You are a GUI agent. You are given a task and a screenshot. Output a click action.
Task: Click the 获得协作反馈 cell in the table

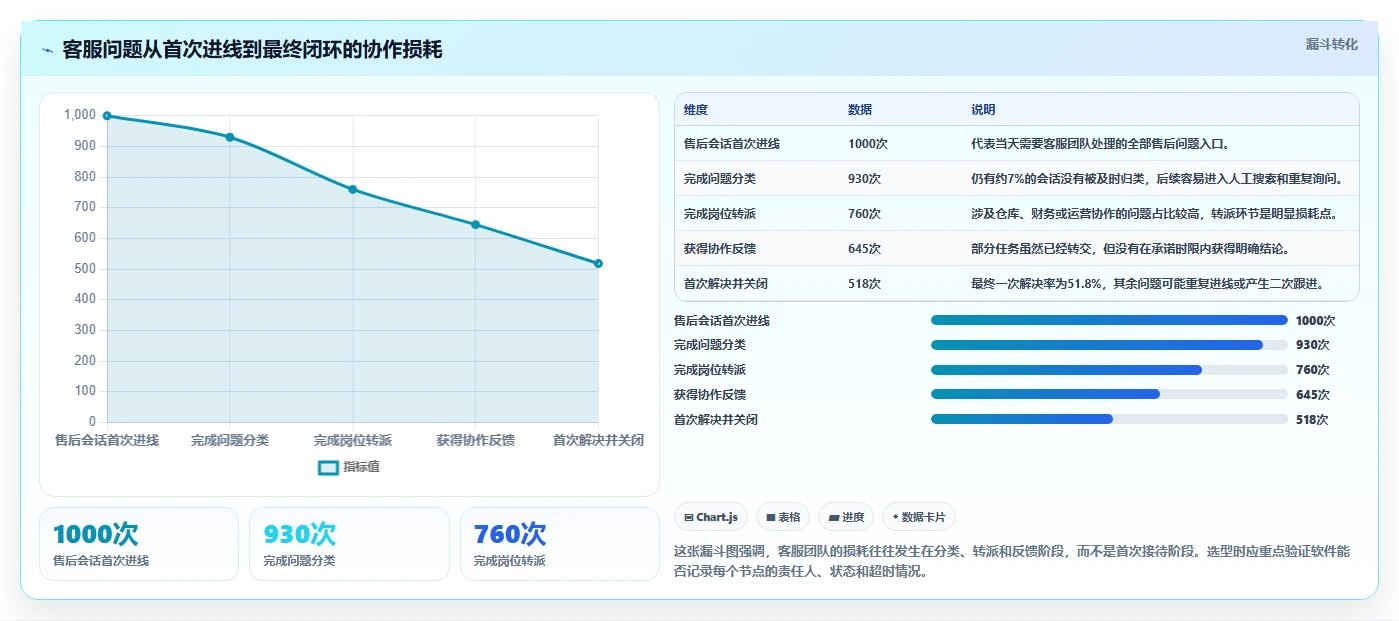tap(720, 249)
